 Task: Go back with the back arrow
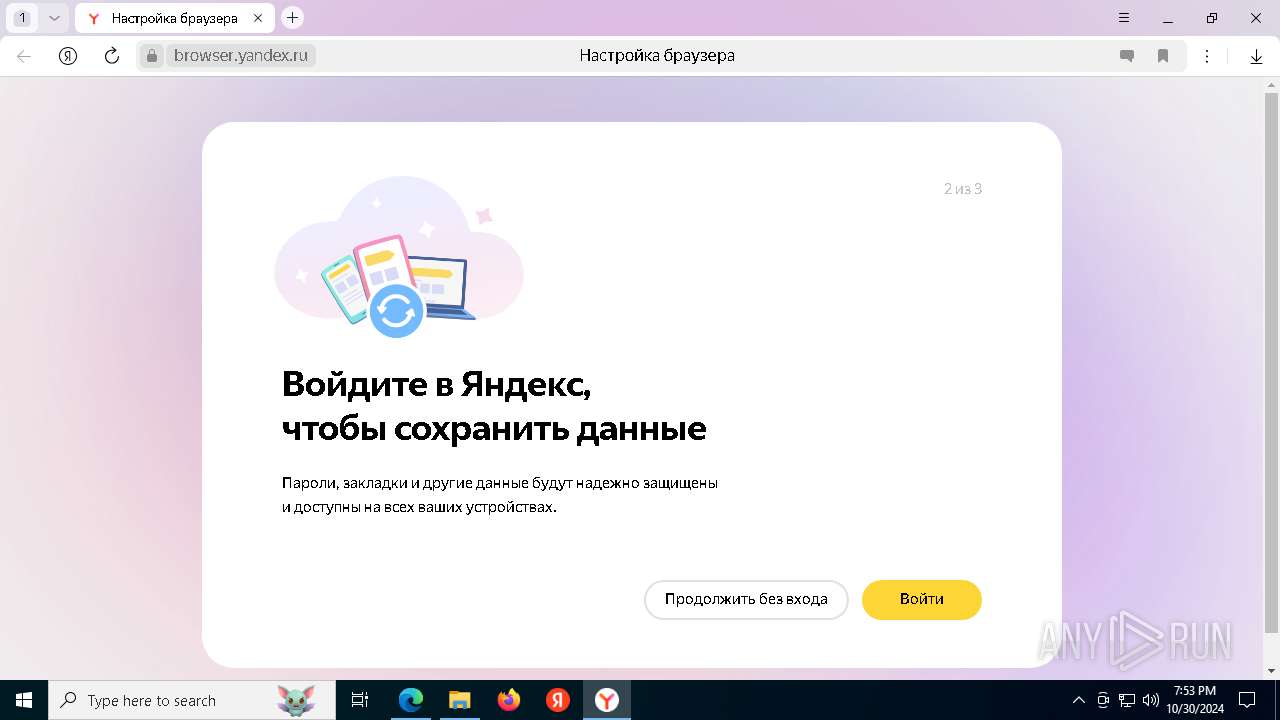tap(24, 56)
